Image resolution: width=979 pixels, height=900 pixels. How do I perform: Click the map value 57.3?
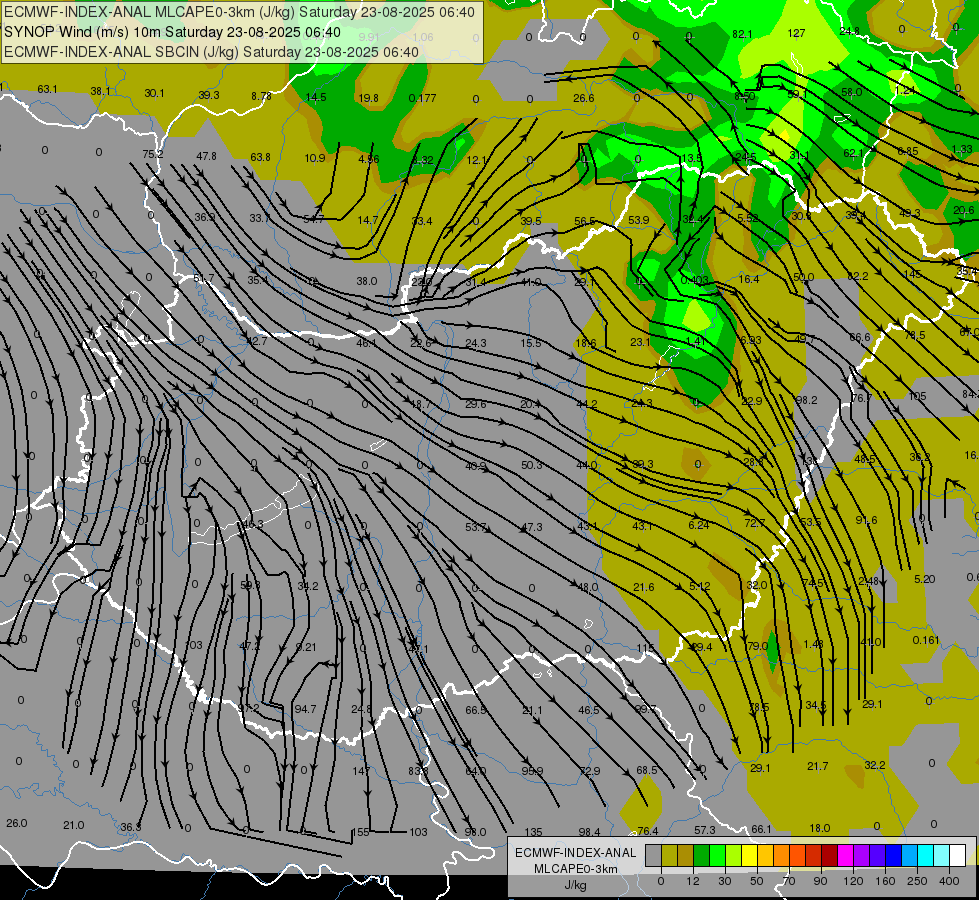coord(704,830)
